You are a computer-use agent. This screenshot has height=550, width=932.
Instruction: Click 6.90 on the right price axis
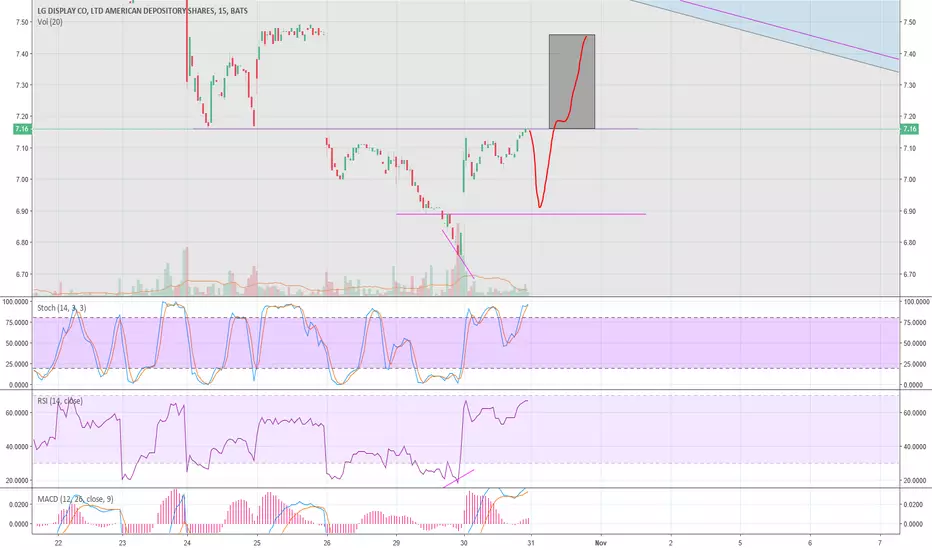tap(909, 211)
